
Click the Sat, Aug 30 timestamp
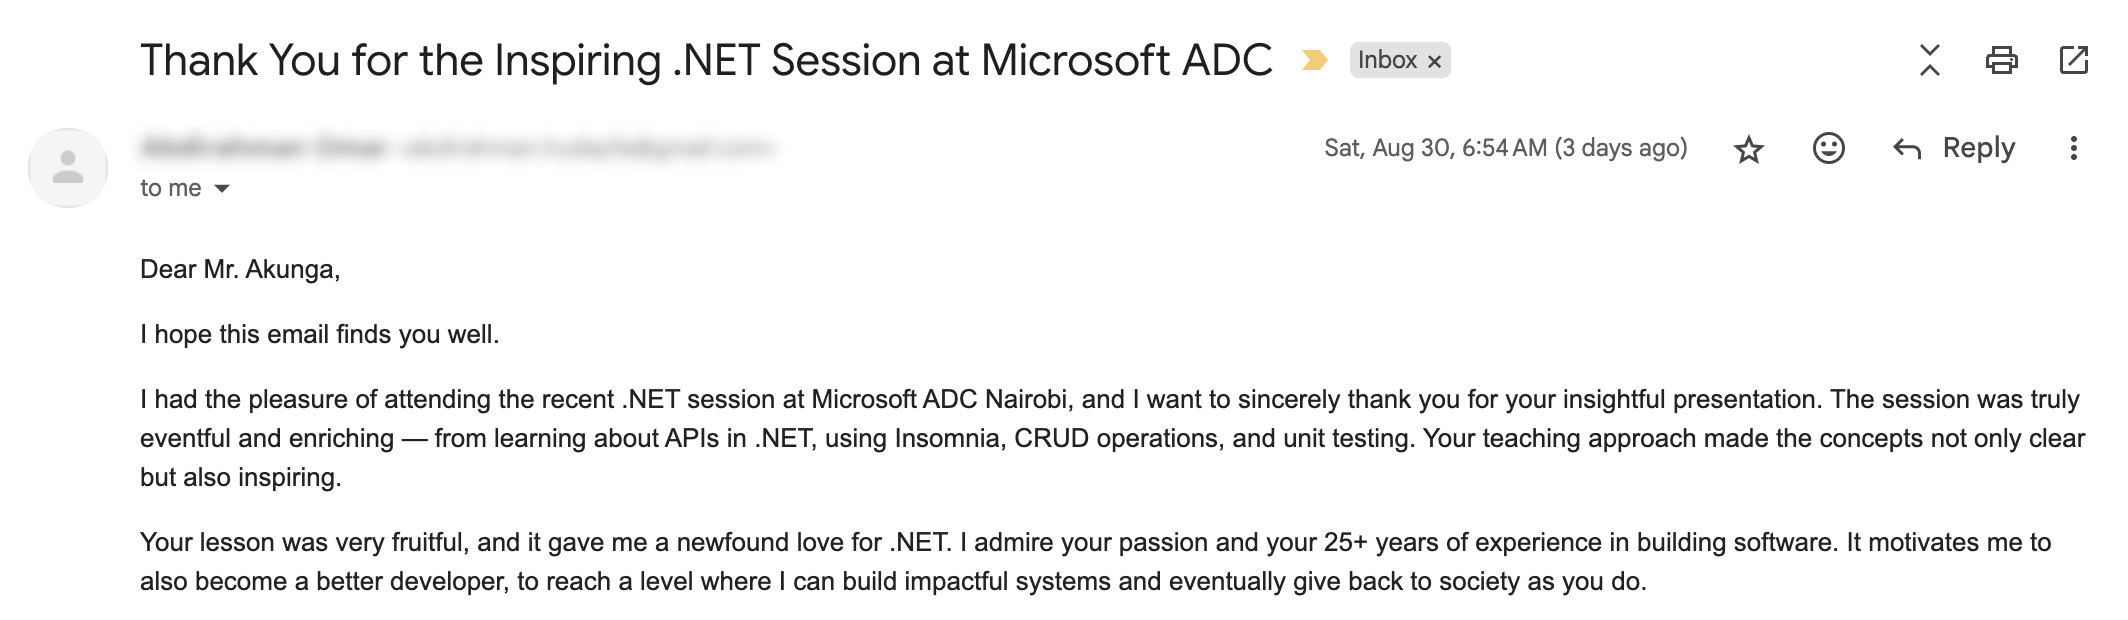click(1505, 148)
